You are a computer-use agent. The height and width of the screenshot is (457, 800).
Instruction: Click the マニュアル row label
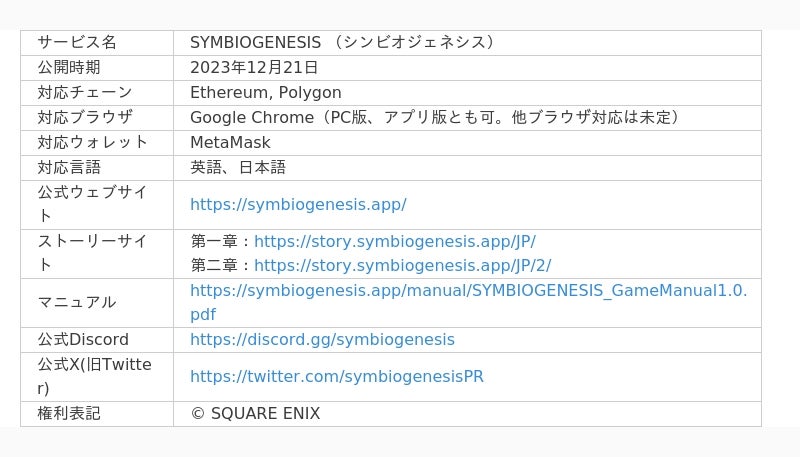click(x=77, y=302)
